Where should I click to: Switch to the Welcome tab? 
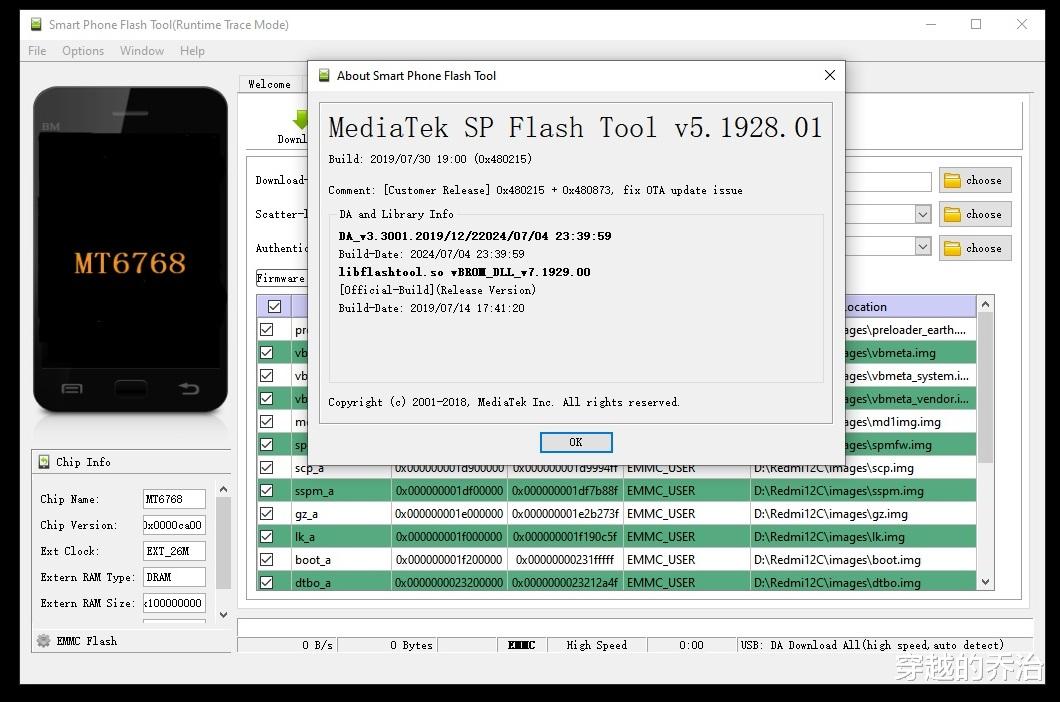[x=269, y=84]
